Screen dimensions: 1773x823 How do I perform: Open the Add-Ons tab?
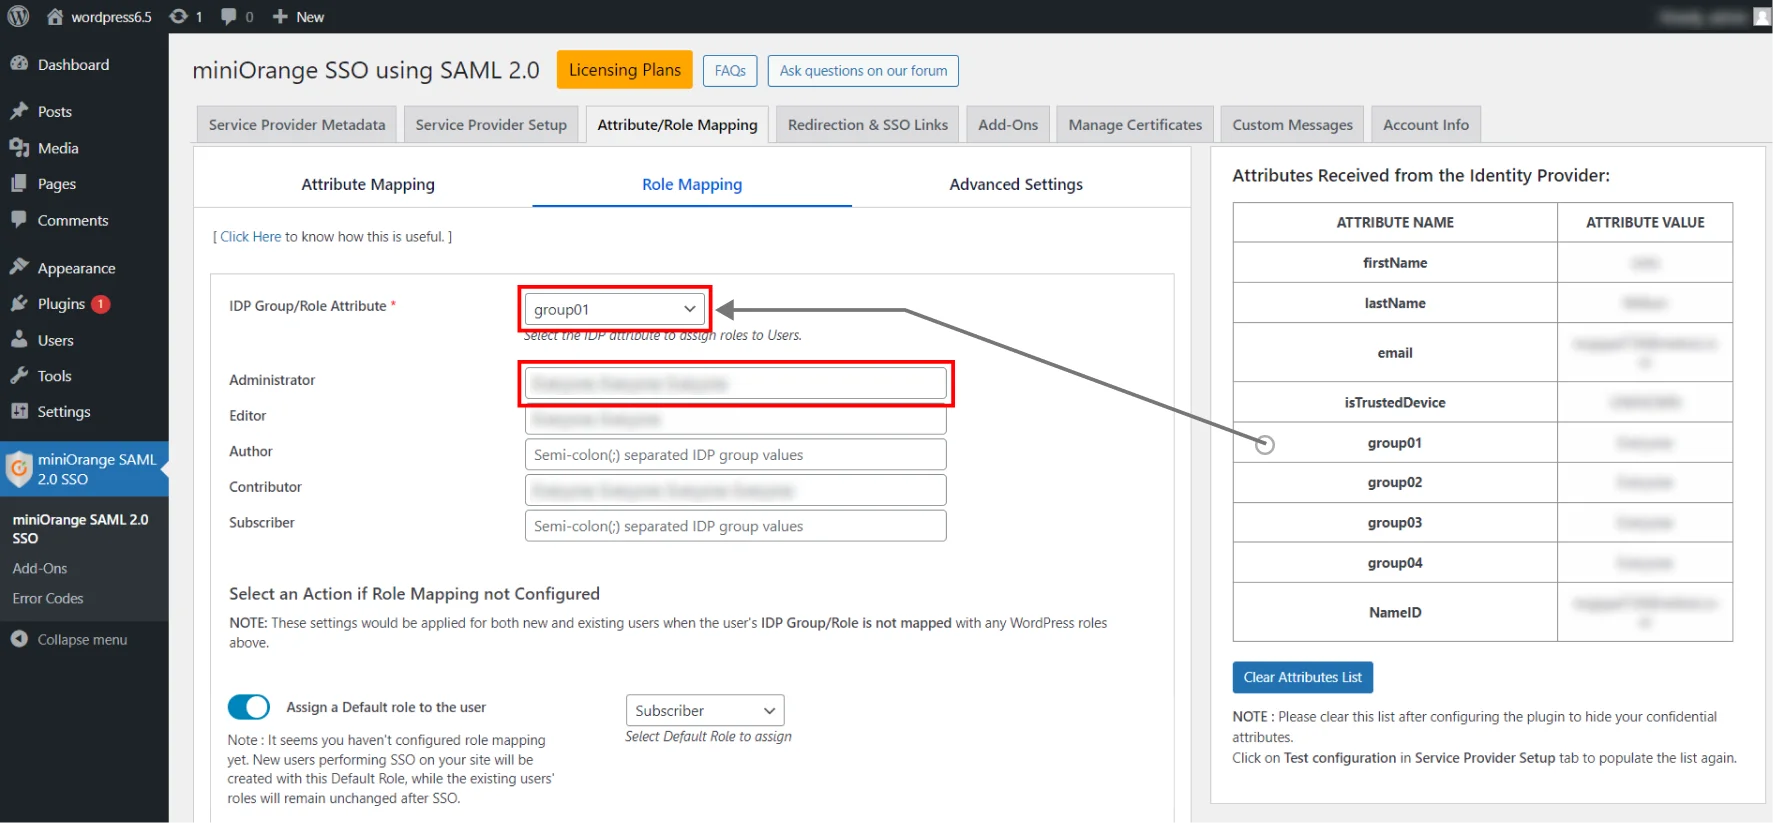1008,124
